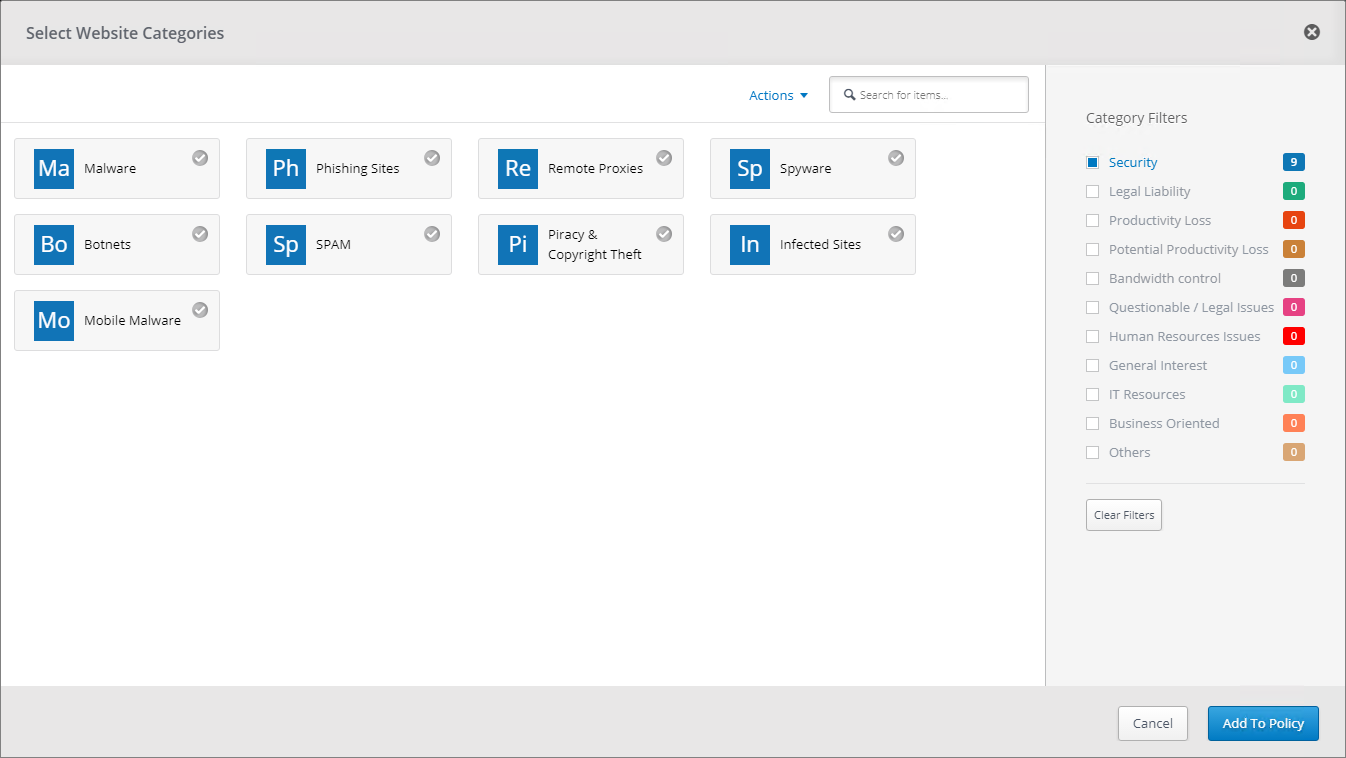Click the Clear Filters button
The height and width of the screenshot is (758, 1346).
click(x=1124, y=515)
